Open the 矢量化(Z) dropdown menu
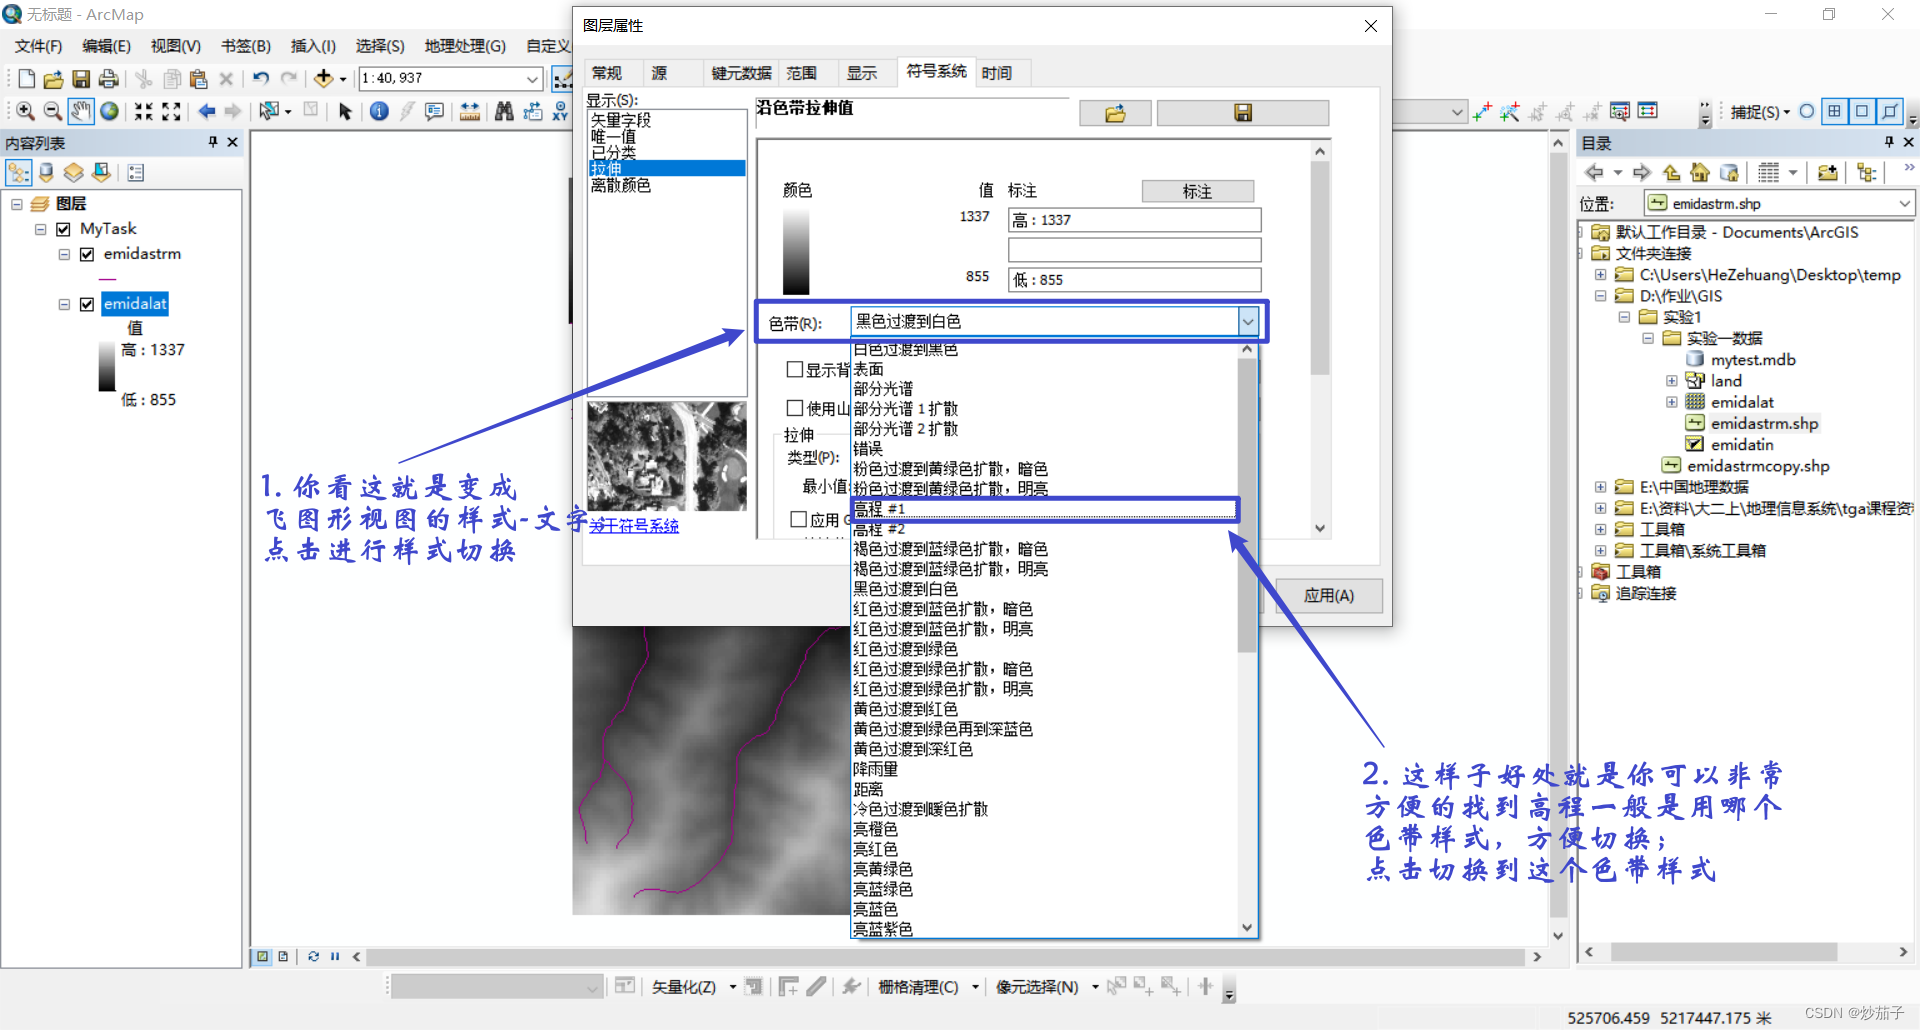Image resolution: width=1920 pixels, height=1030 pixels. (x=693, y=987)
